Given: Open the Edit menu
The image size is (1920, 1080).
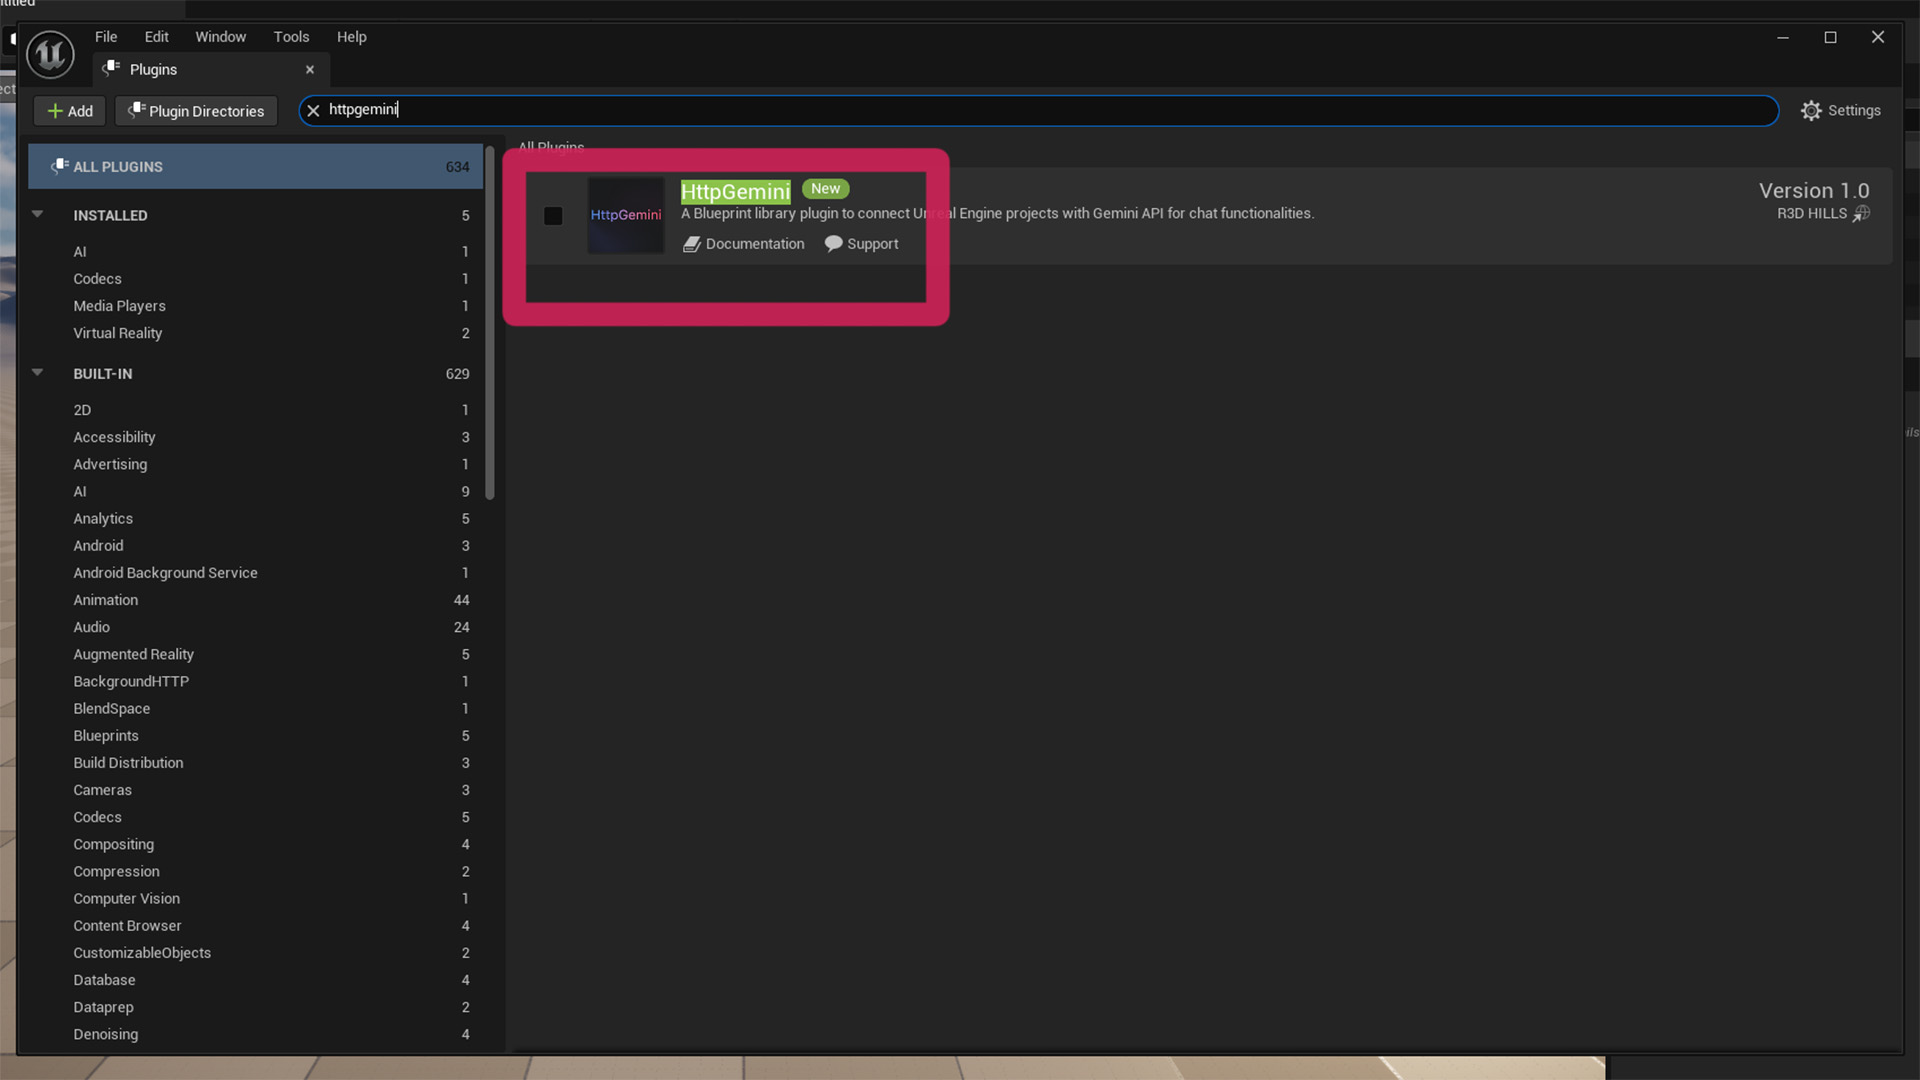Looking at the screenshot, I should (x=156, y=37).
